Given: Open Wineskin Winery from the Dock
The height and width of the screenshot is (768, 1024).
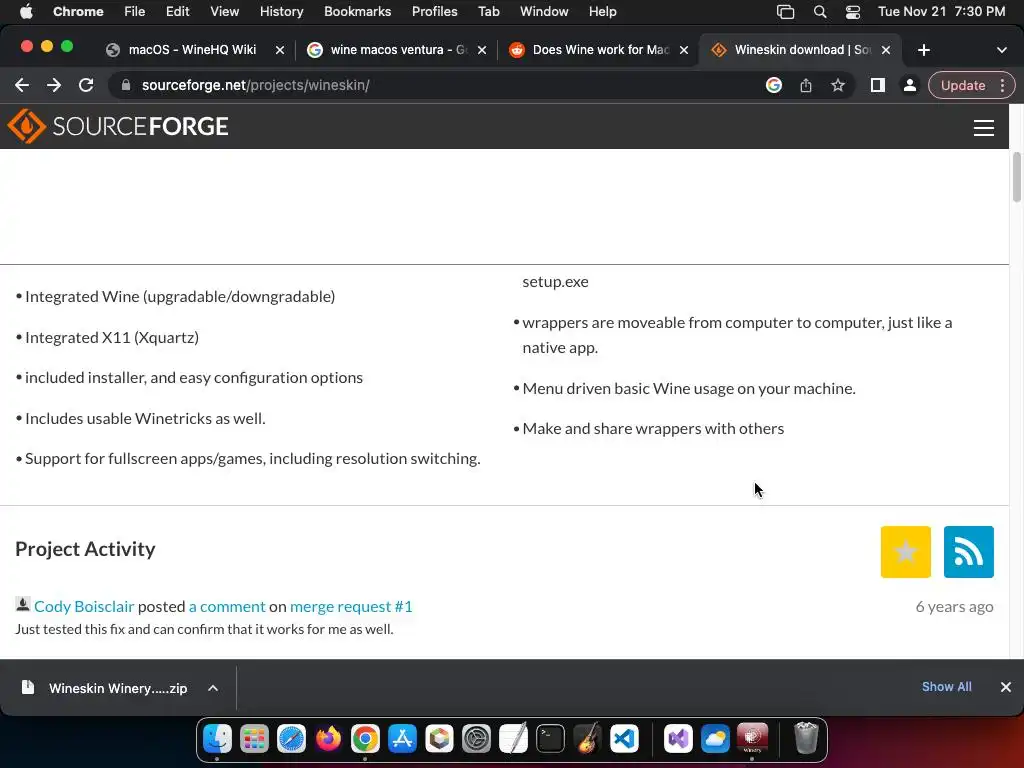Looking at the screenshot, I should (752, 738).
